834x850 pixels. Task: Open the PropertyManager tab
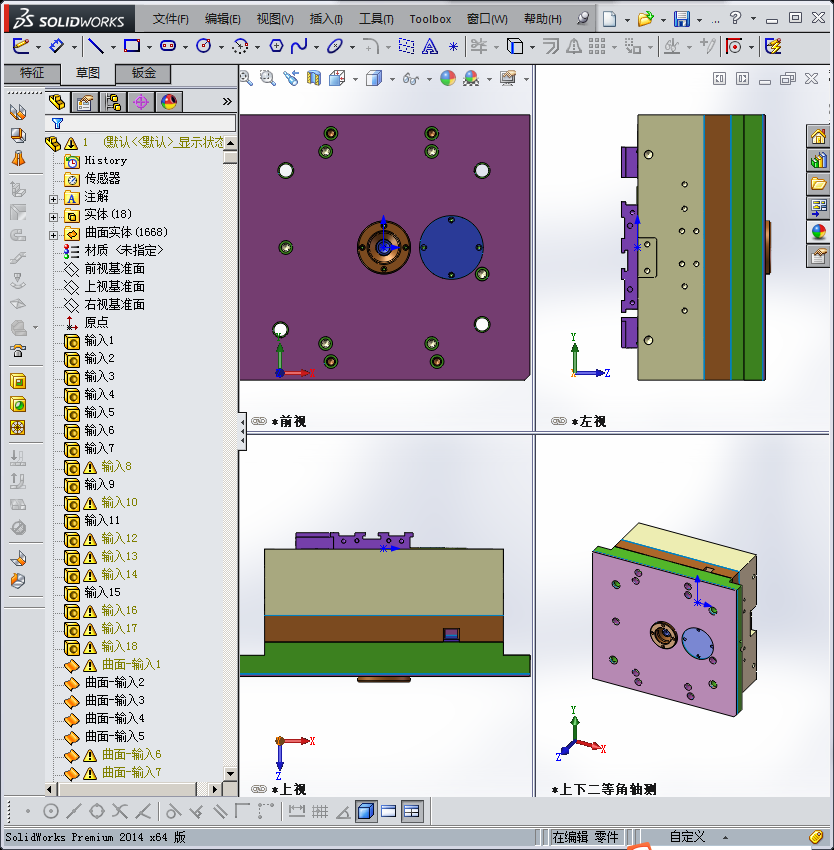pyautogui.click(x=85, y=102)
